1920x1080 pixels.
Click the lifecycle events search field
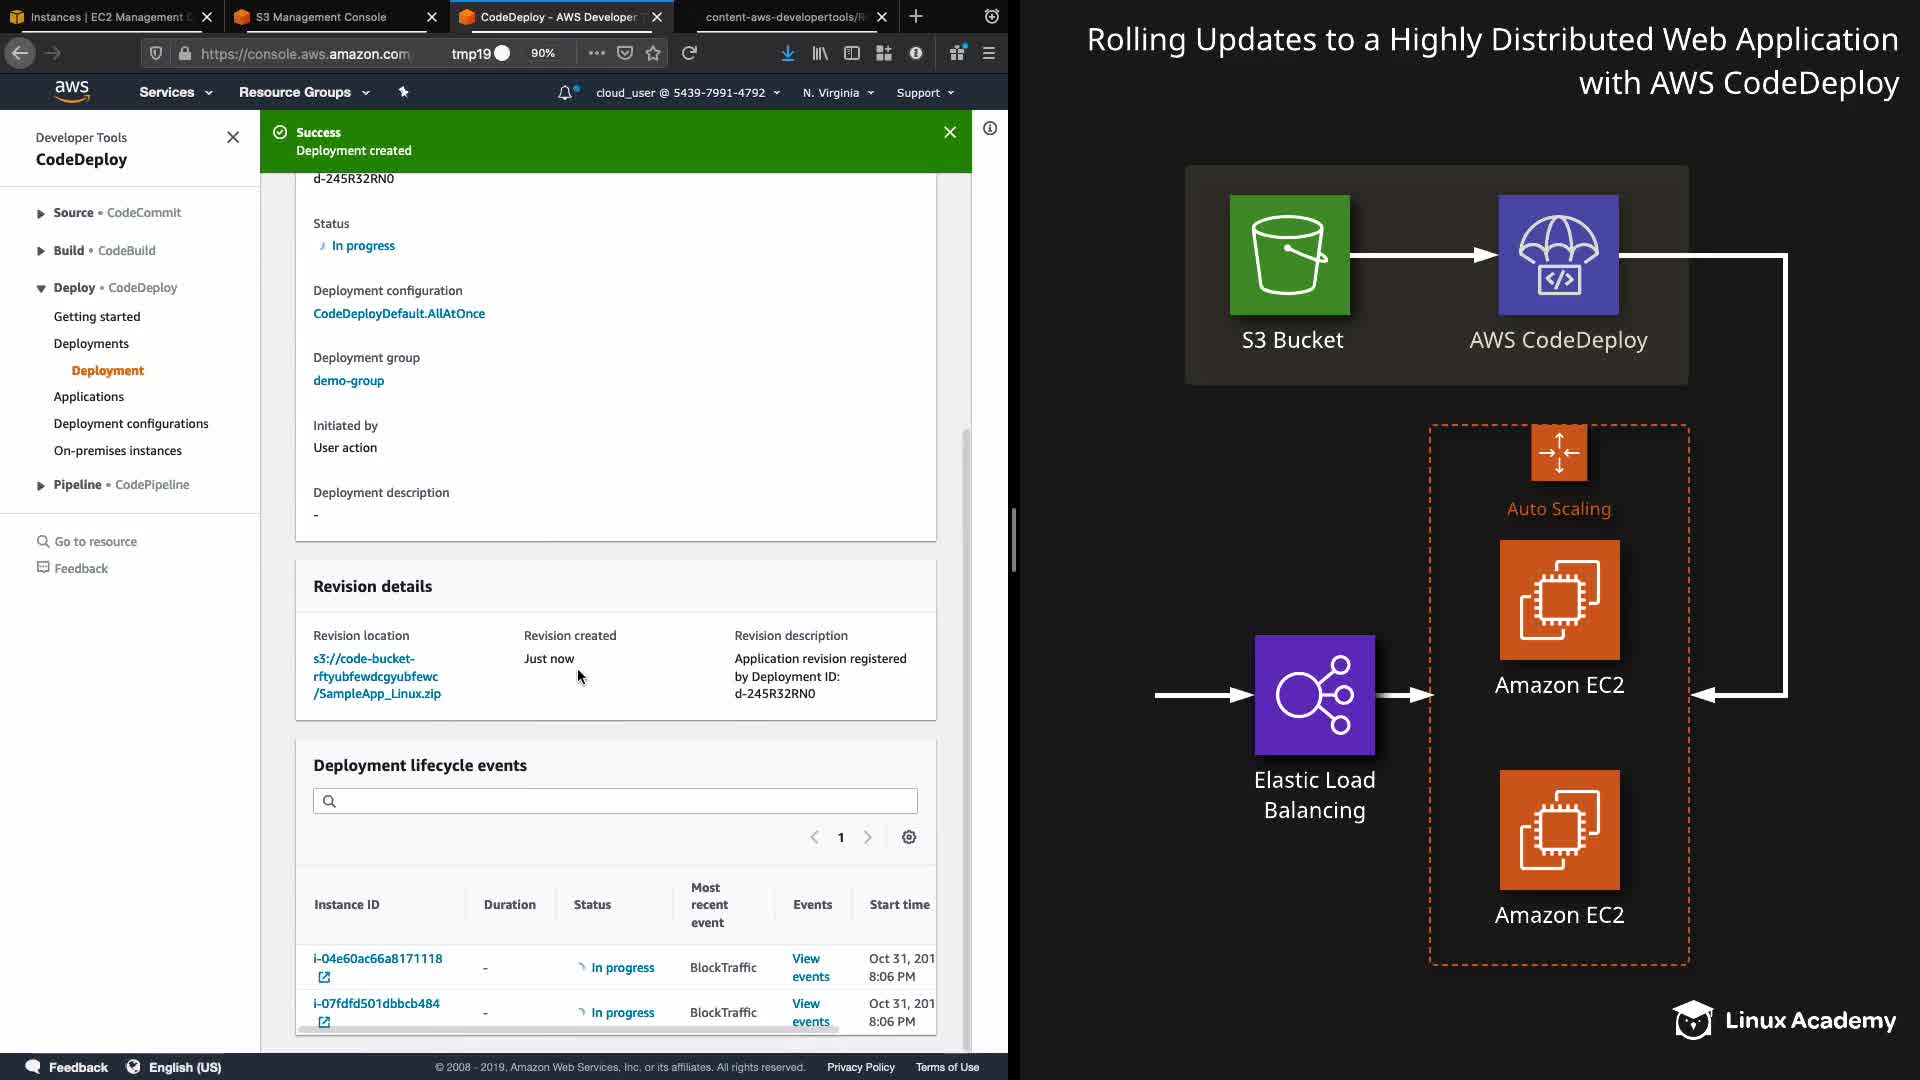[615, 801]
